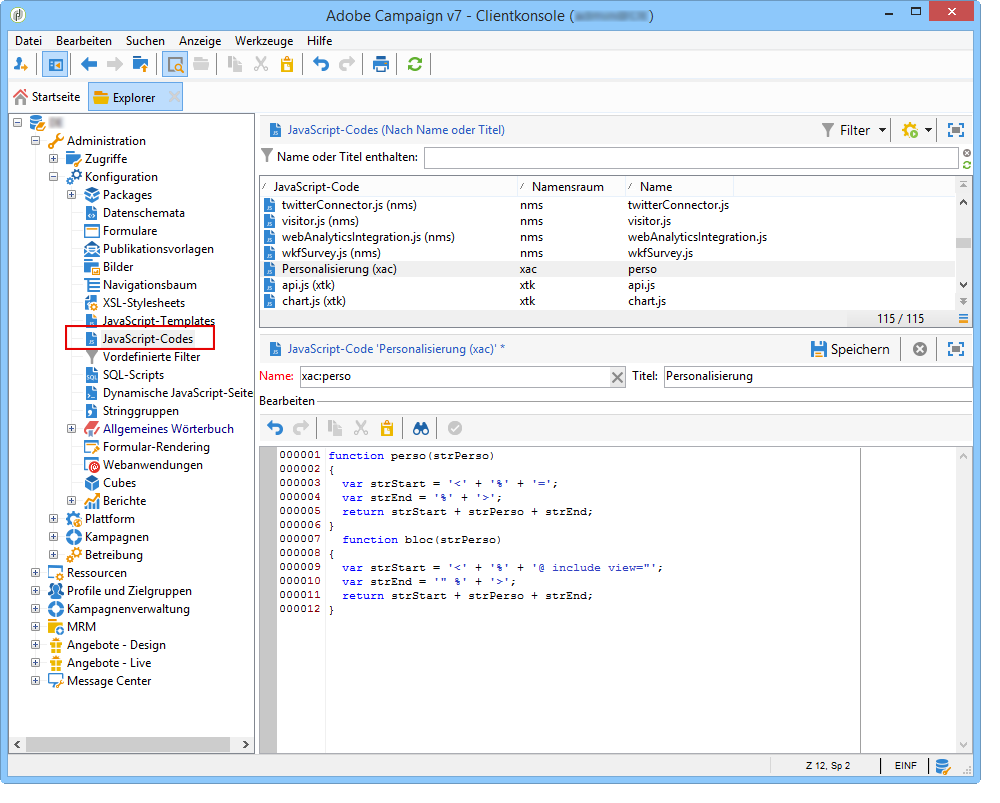The width and height of the screenshot is (1000, 803).
Task: Open the Filter dropdown
Action: coord(854,130)
